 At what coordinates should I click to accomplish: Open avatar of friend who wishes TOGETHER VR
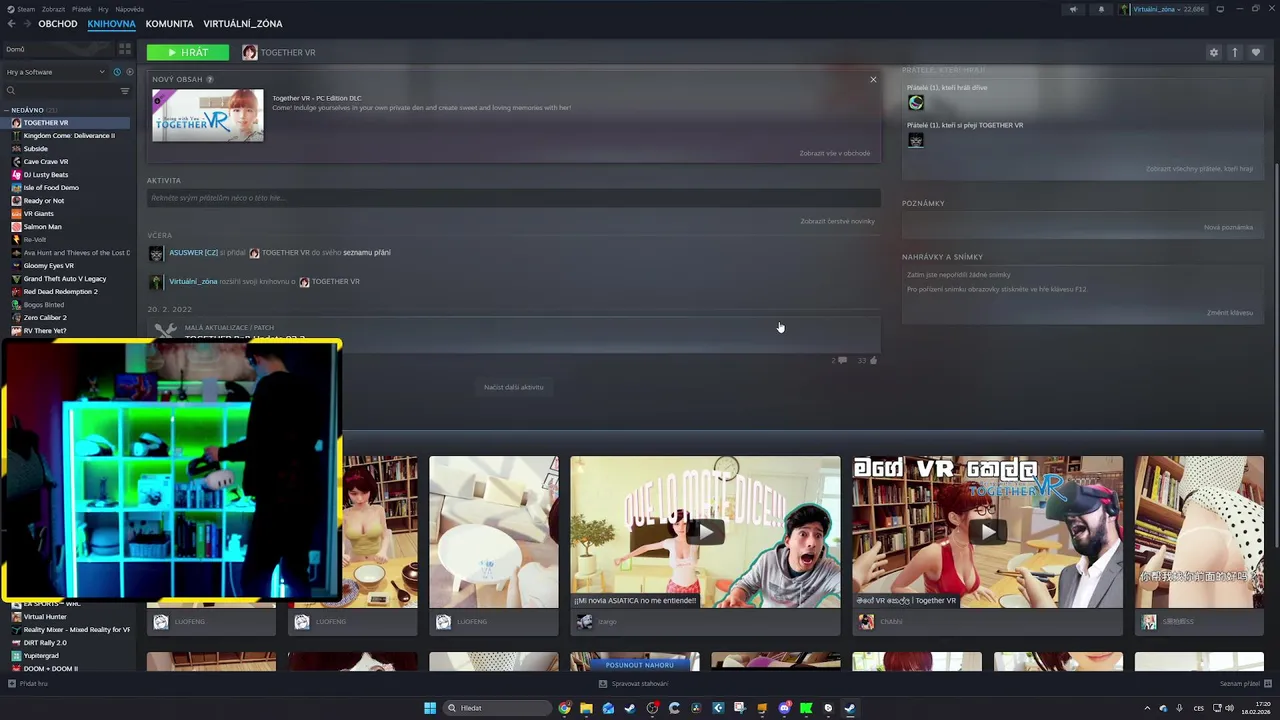(916, 141)
